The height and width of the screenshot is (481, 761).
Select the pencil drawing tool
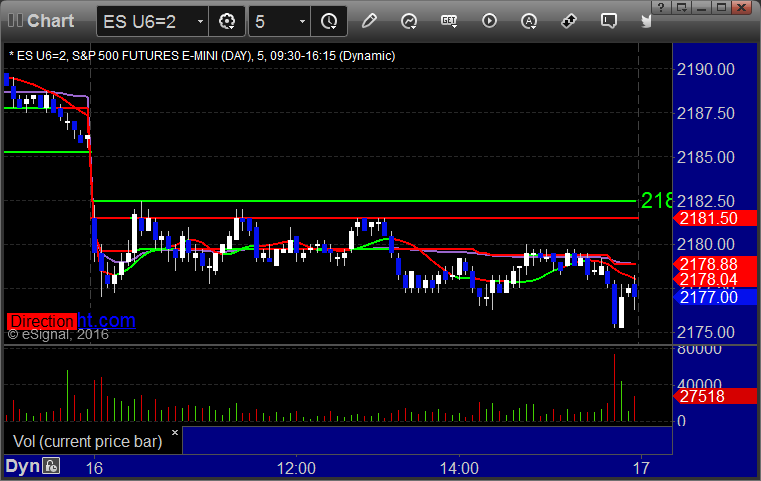[x=369, y=21]
